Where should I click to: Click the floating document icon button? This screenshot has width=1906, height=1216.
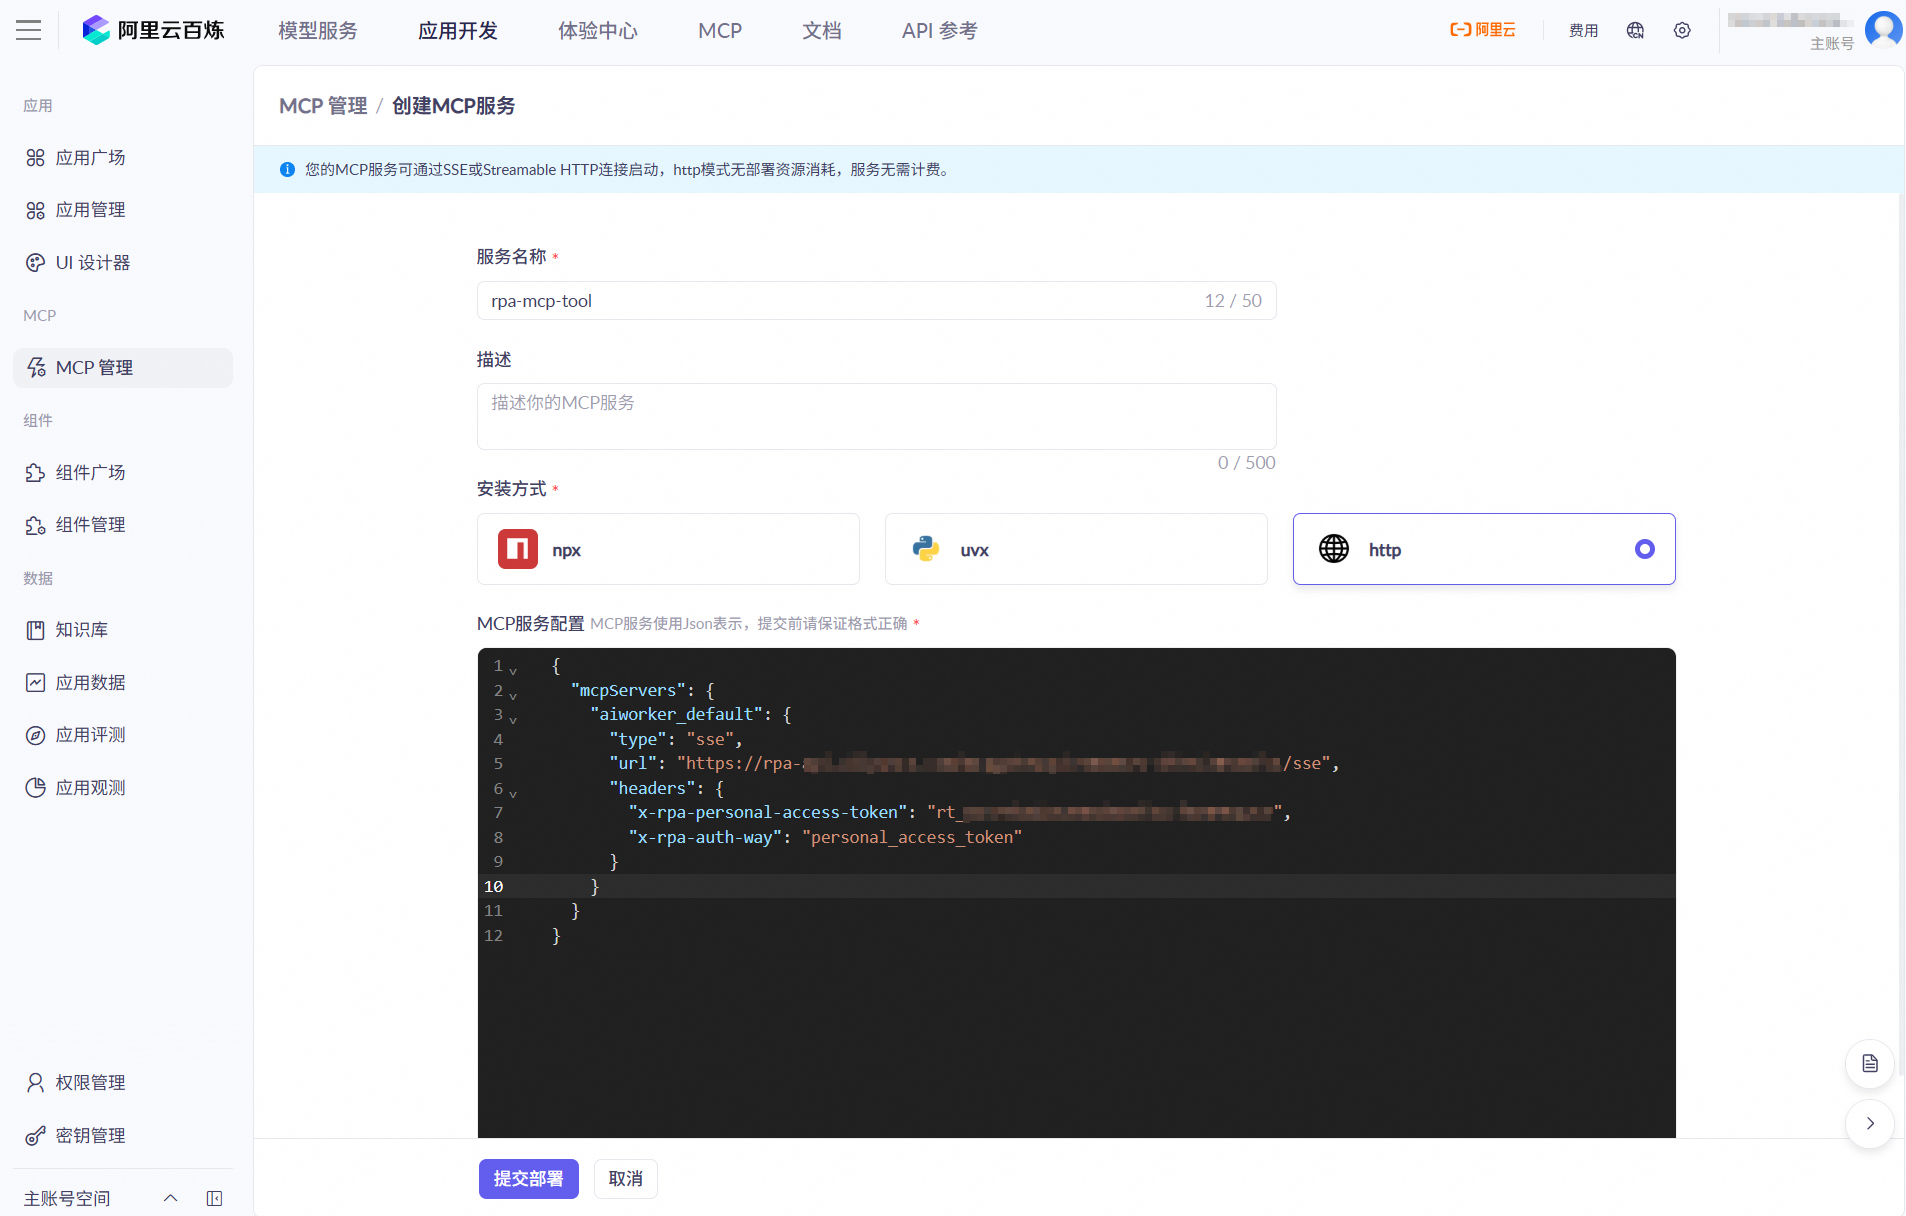[1870, 1064]
